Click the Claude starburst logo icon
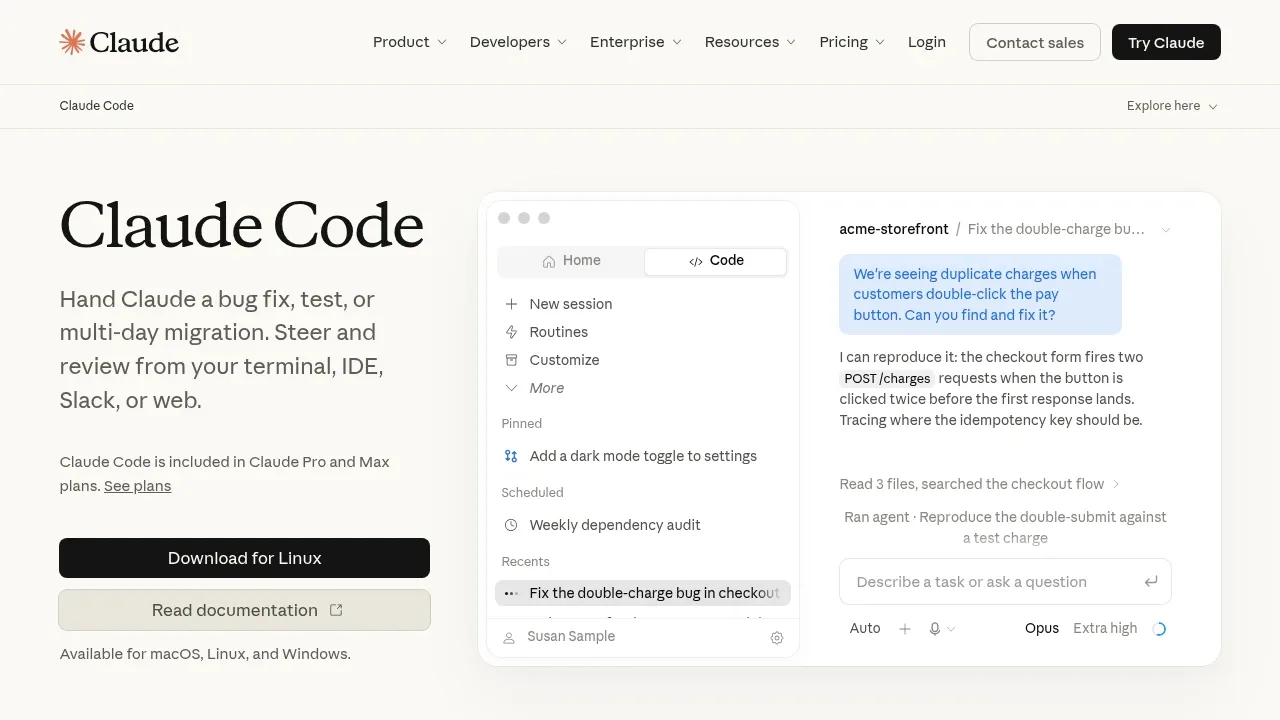The height and width of the screenshot is (720, 1280). click(72, 42)
